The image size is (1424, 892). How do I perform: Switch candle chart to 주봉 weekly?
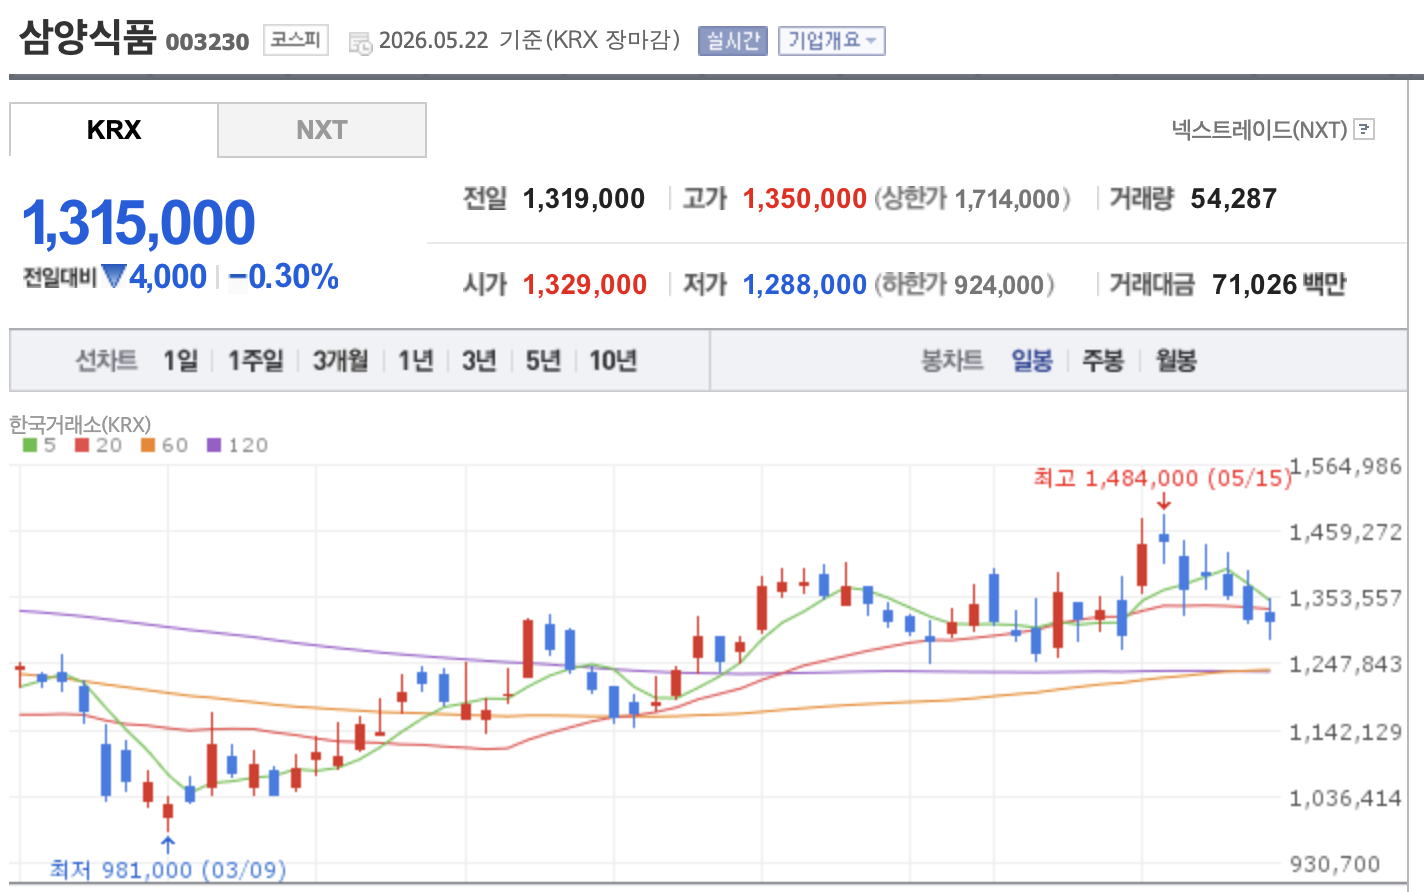point(1103,360)
